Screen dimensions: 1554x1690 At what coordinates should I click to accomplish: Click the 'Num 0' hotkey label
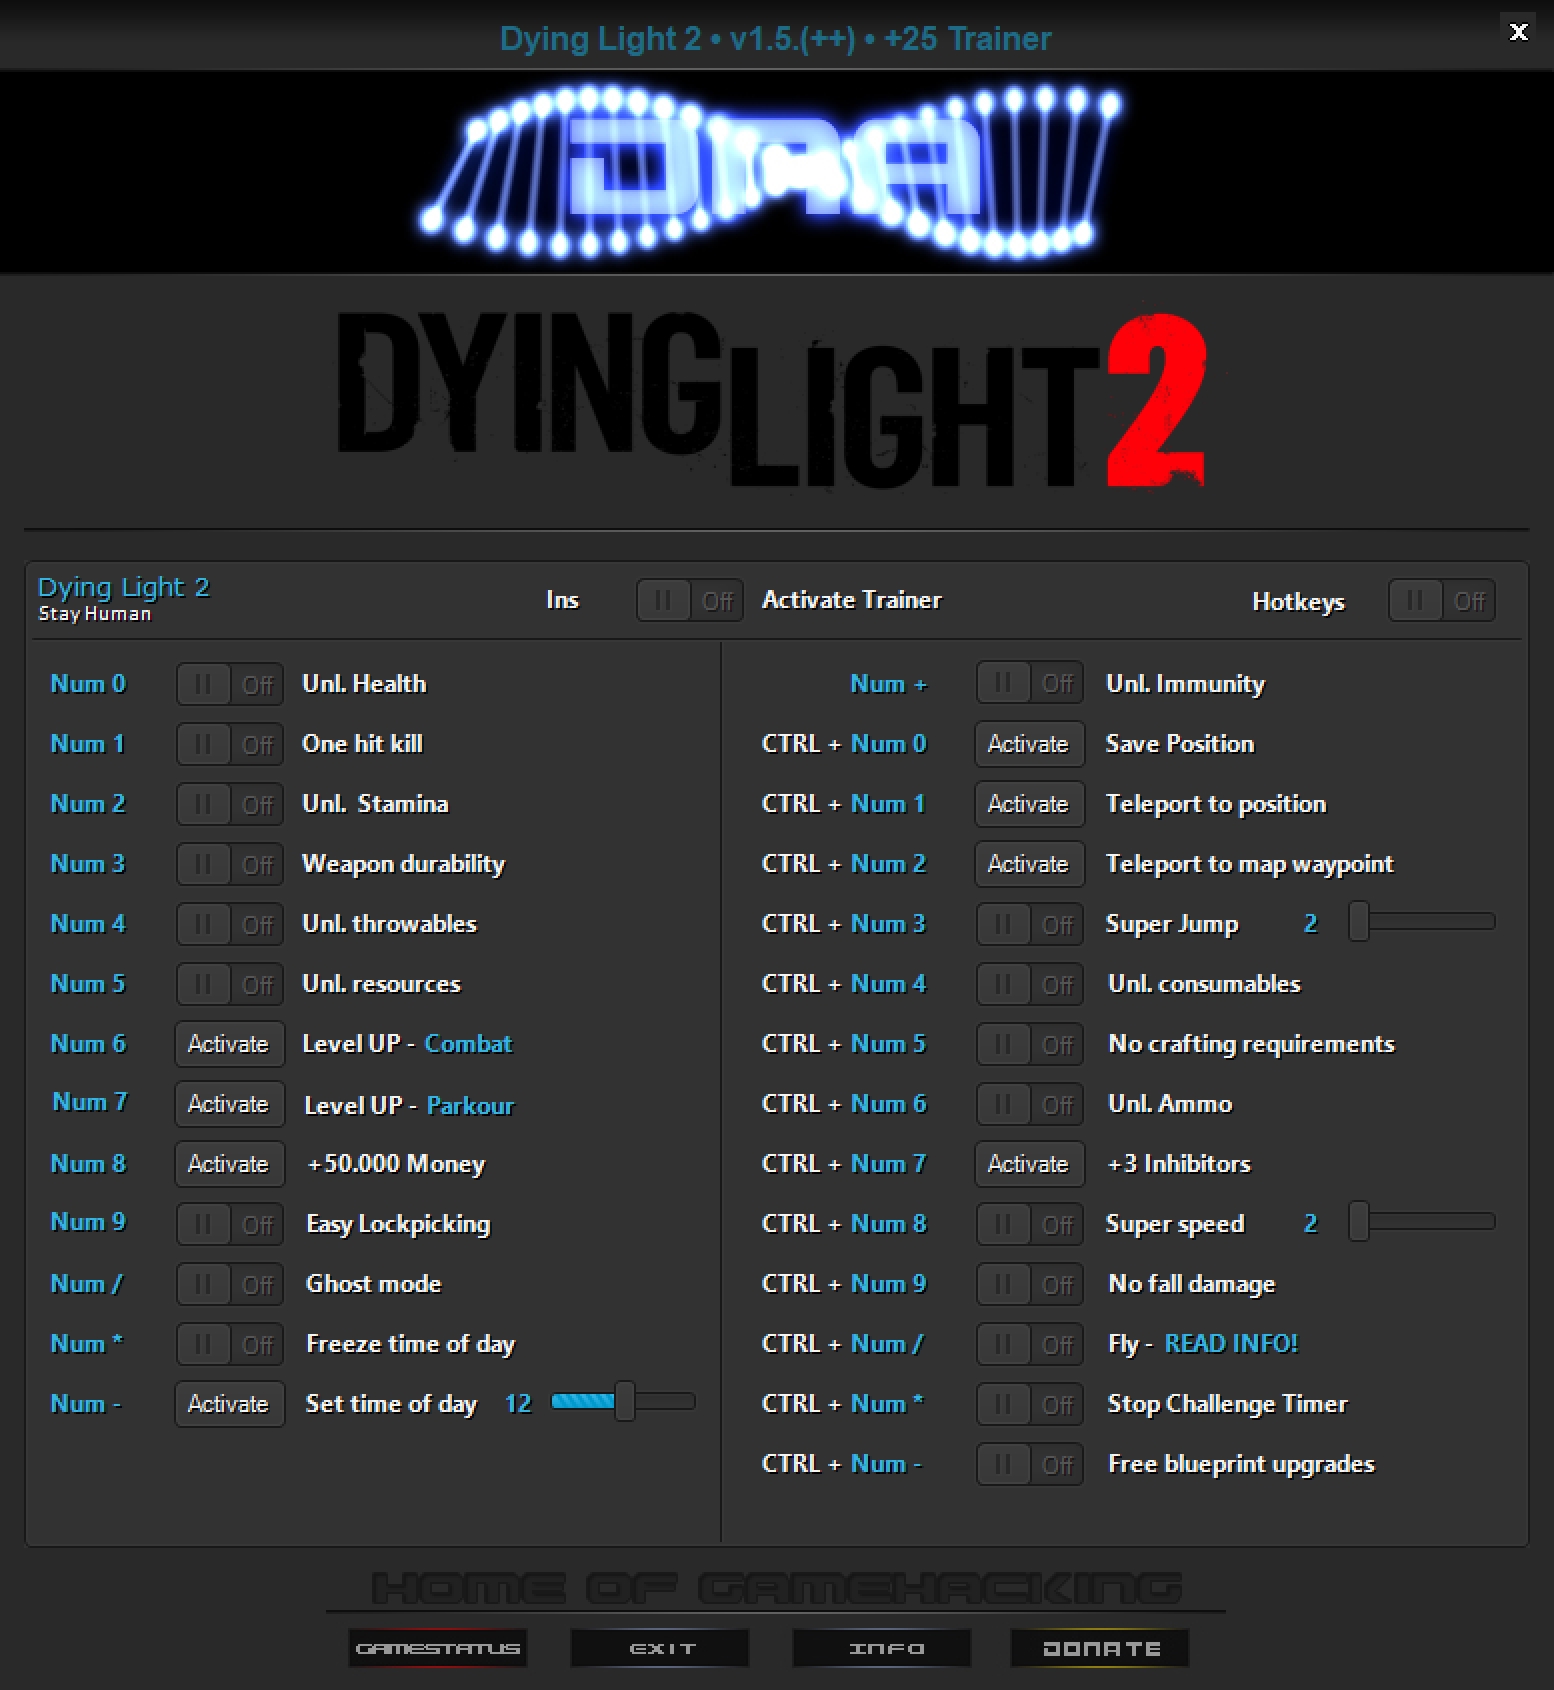(88, 684)
